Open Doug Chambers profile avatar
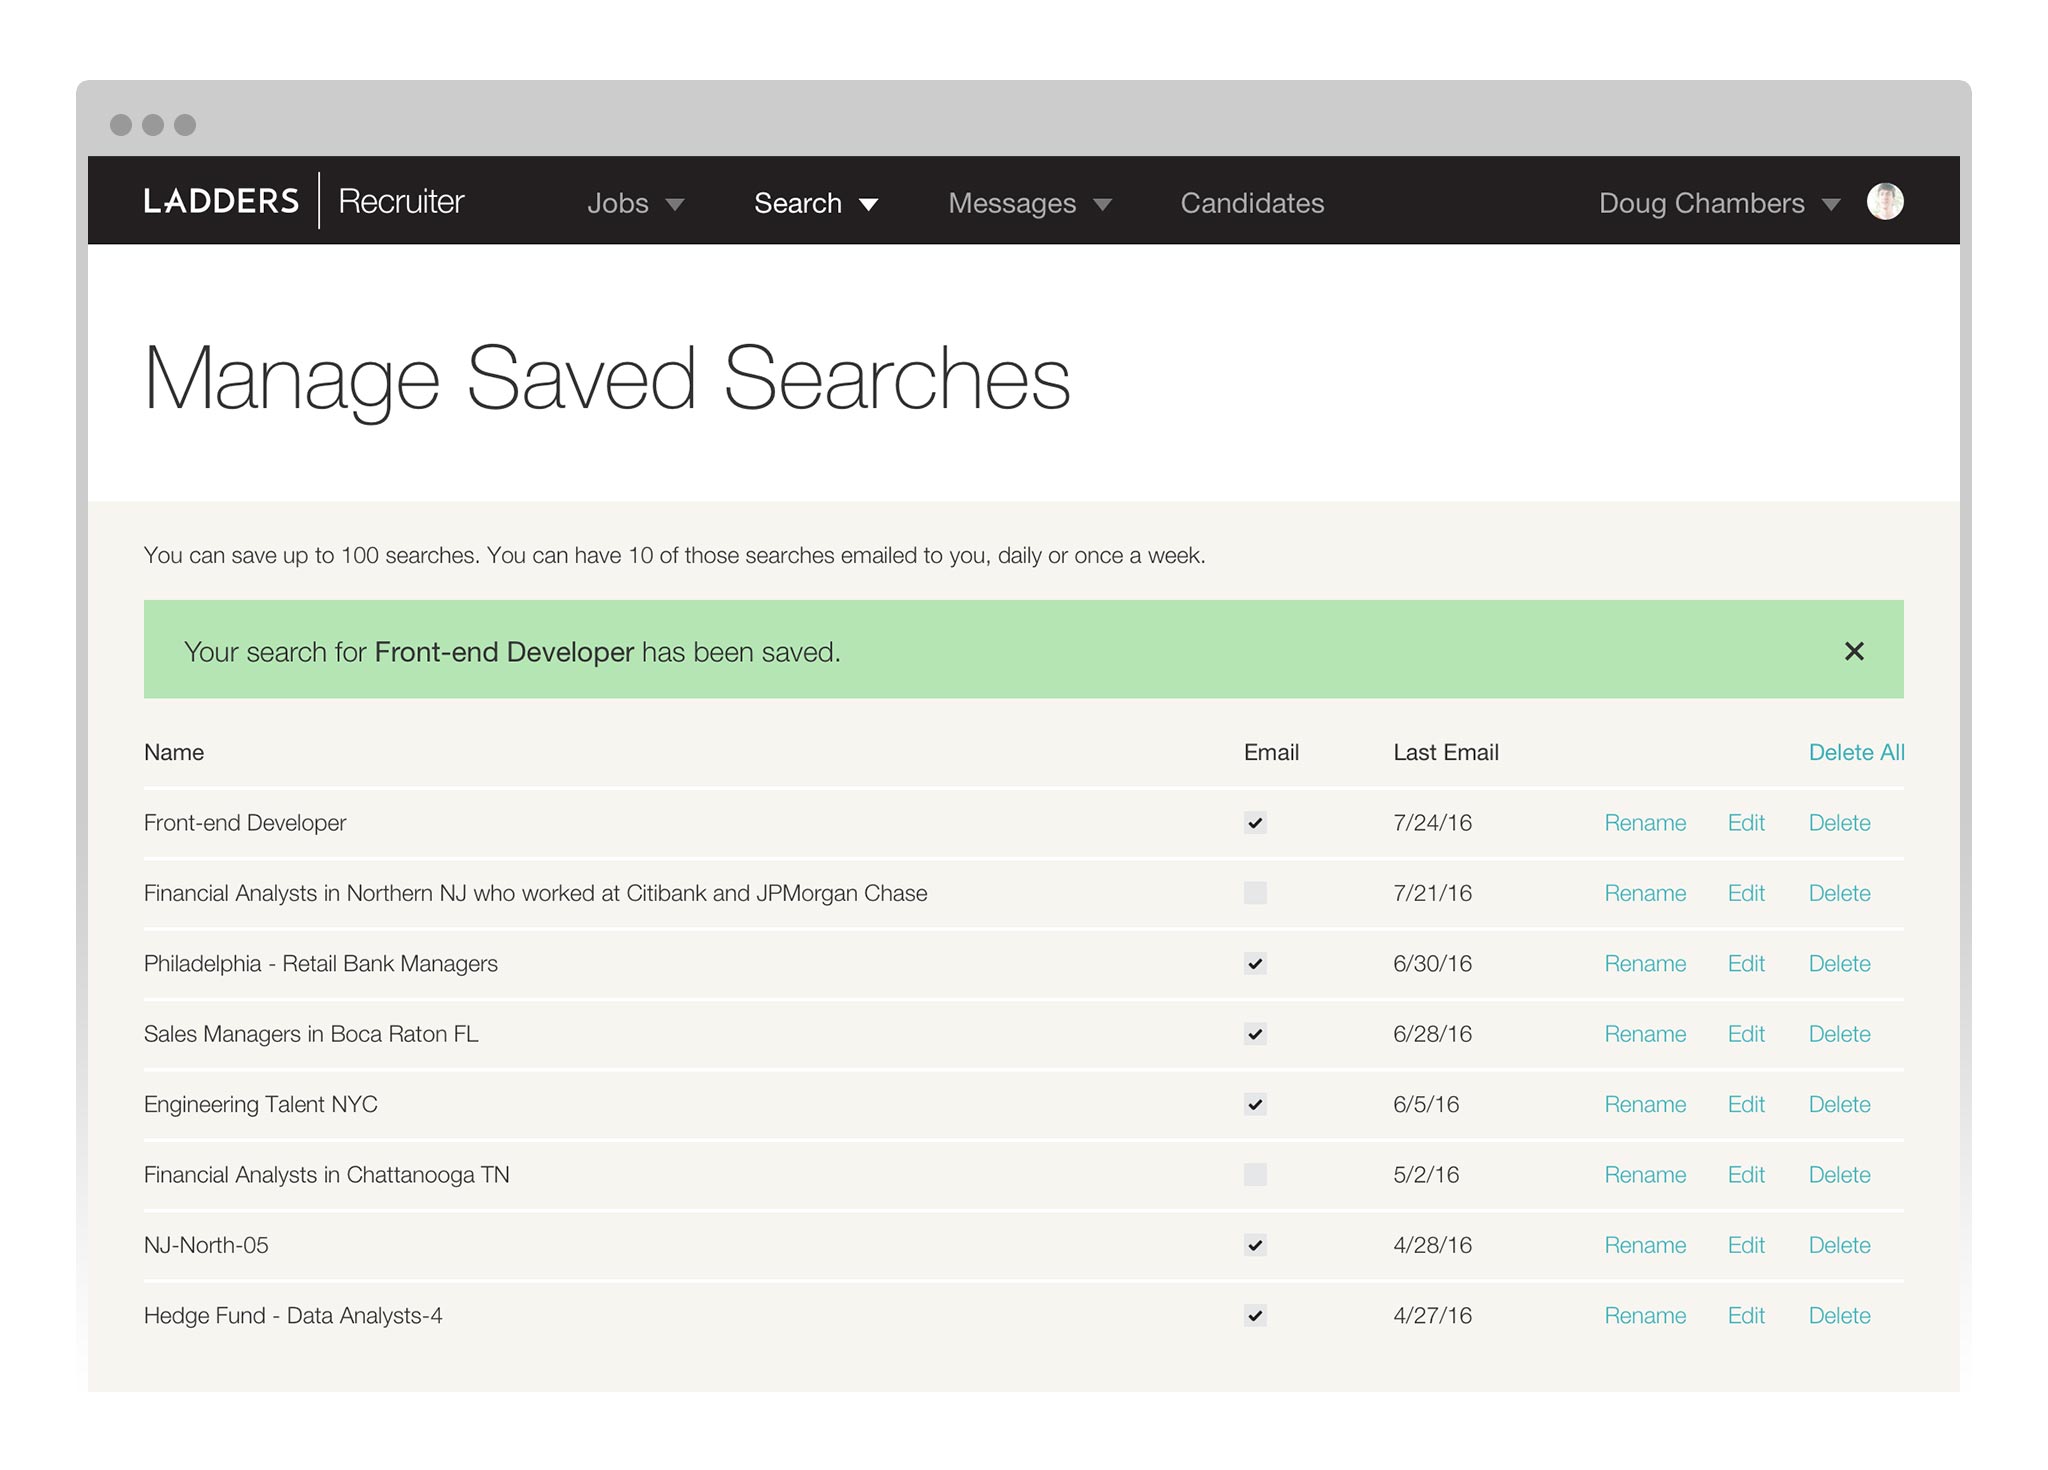The width and height of the screenshot is (2048, 1470). [1884, 201]
